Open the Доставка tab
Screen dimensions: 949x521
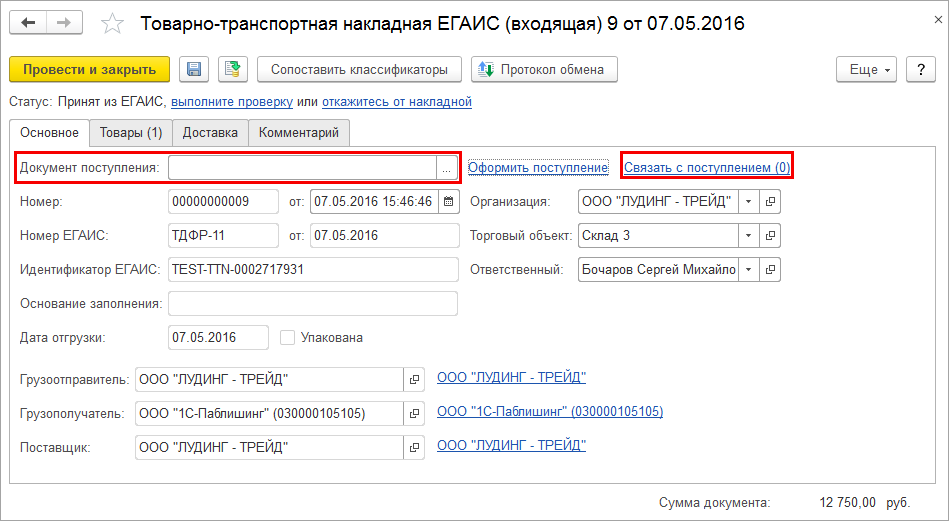[x=210, y=133]
